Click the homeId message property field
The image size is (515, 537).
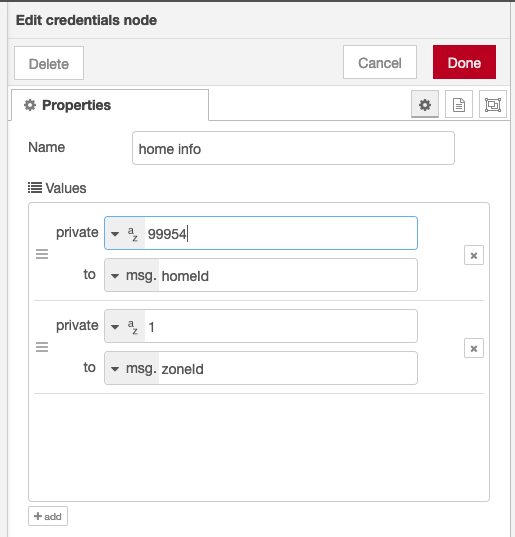288,275
